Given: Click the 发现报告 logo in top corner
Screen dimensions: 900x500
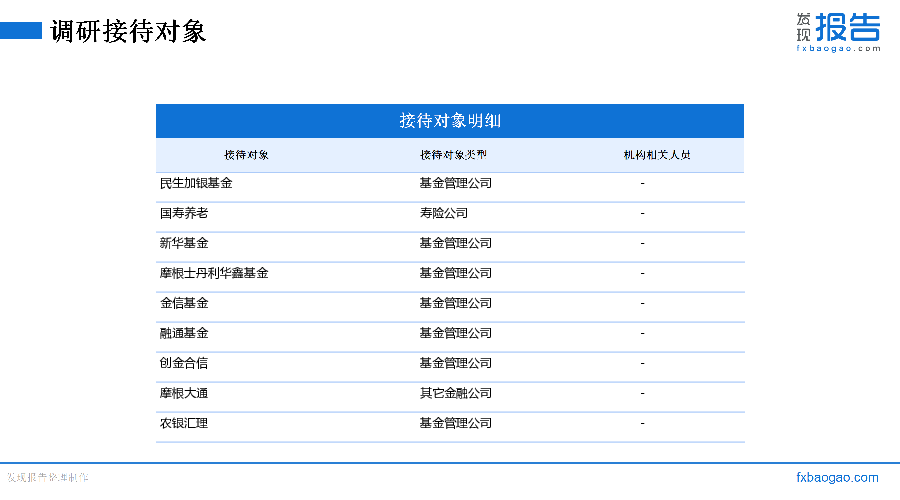Looking at the screenshot, I should tap(838, 32).
